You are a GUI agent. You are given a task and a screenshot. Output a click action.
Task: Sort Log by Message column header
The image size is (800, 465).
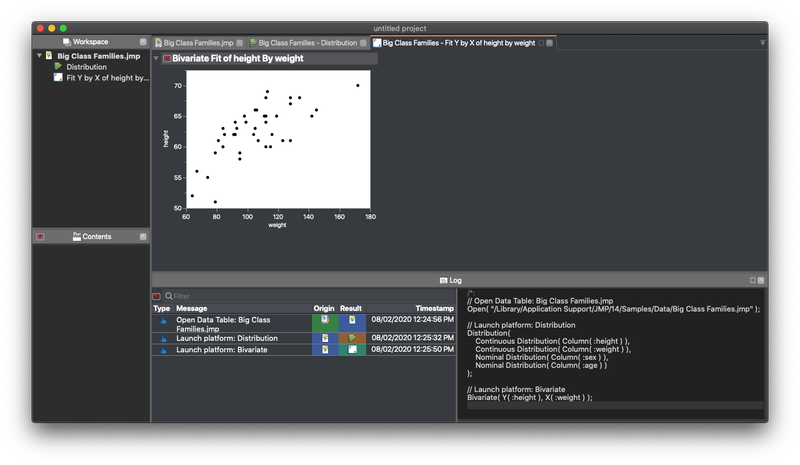191,308
